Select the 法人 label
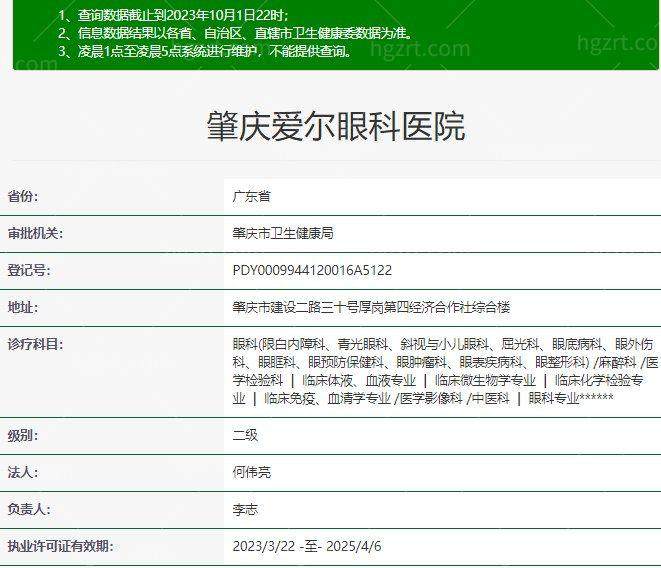The width and height of the screenshot is (661, 568). pyautogui.click(x=23, y=472)
